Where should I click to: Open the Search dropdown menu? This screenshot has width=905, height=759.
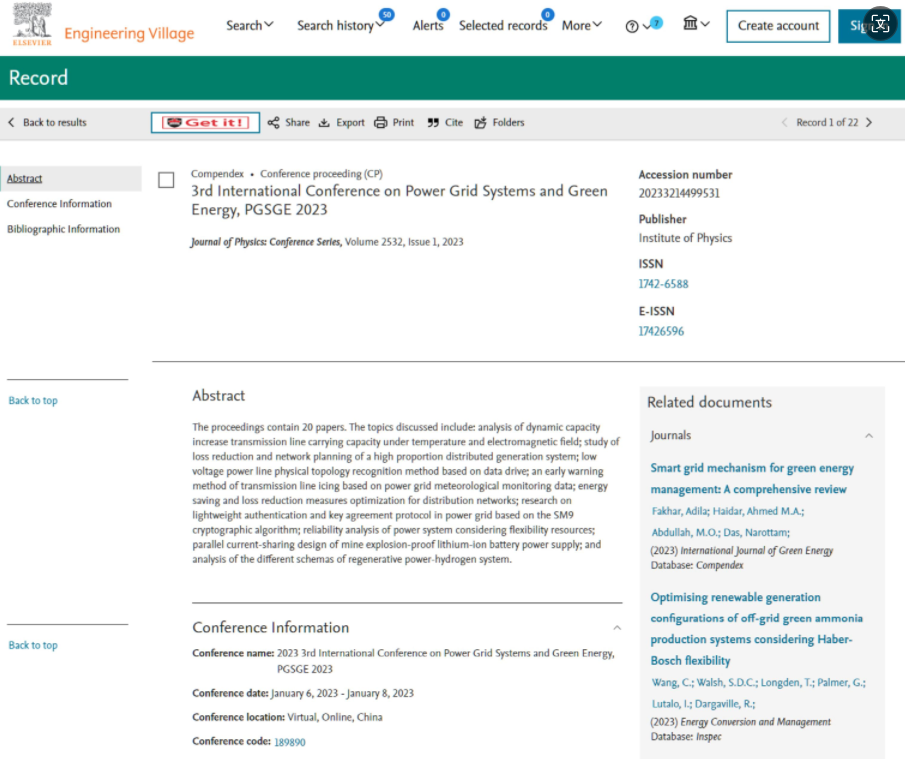click(249, 25)
